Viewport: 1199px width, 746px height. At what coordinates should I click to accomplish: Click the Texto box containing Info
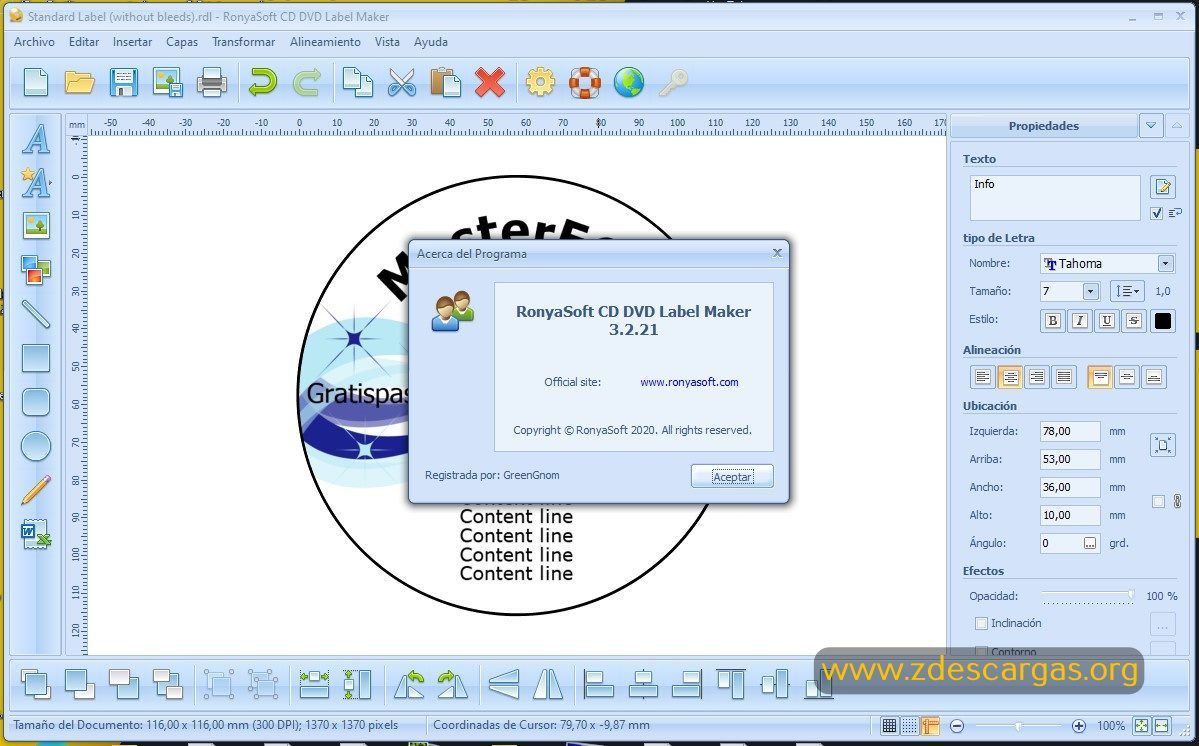1054,198
